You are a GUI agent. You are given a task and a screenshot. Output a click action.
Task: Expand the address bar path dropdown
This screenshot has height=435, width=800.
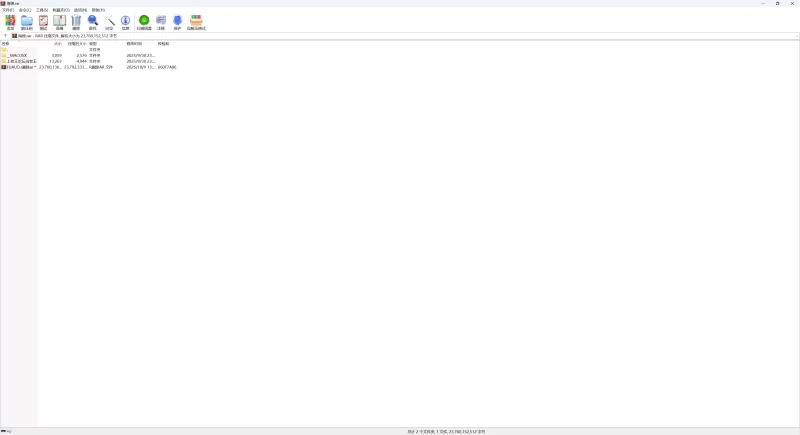tap(795, 35)
